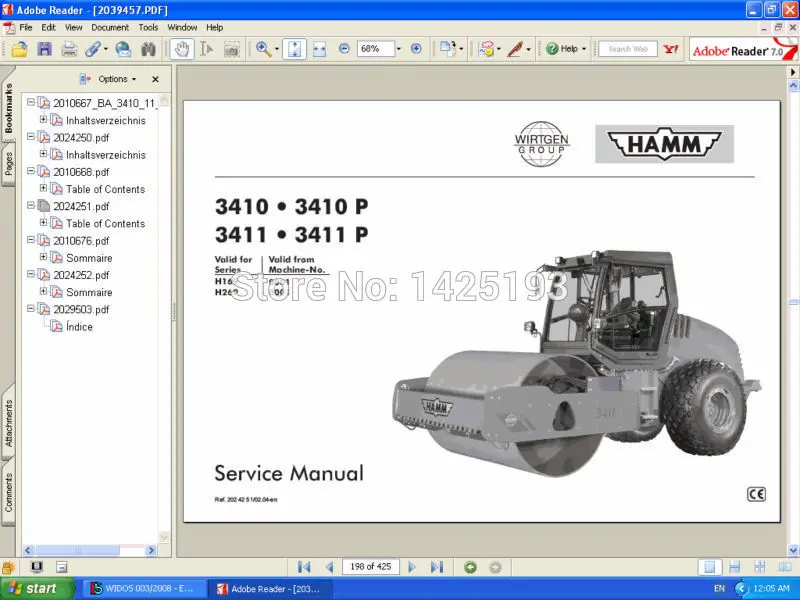The height and width of the screenshot is (600, 800).
Task: Open the Attachments side tab
Action: (x=9, y=423)
